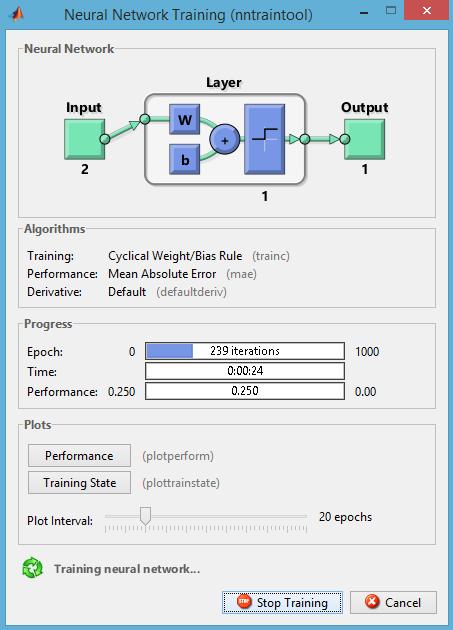This screenshot has height=630, width=453.
Task: Click the green Input block in the diagram
Action: pyautogui.click(x=85, y=139)
